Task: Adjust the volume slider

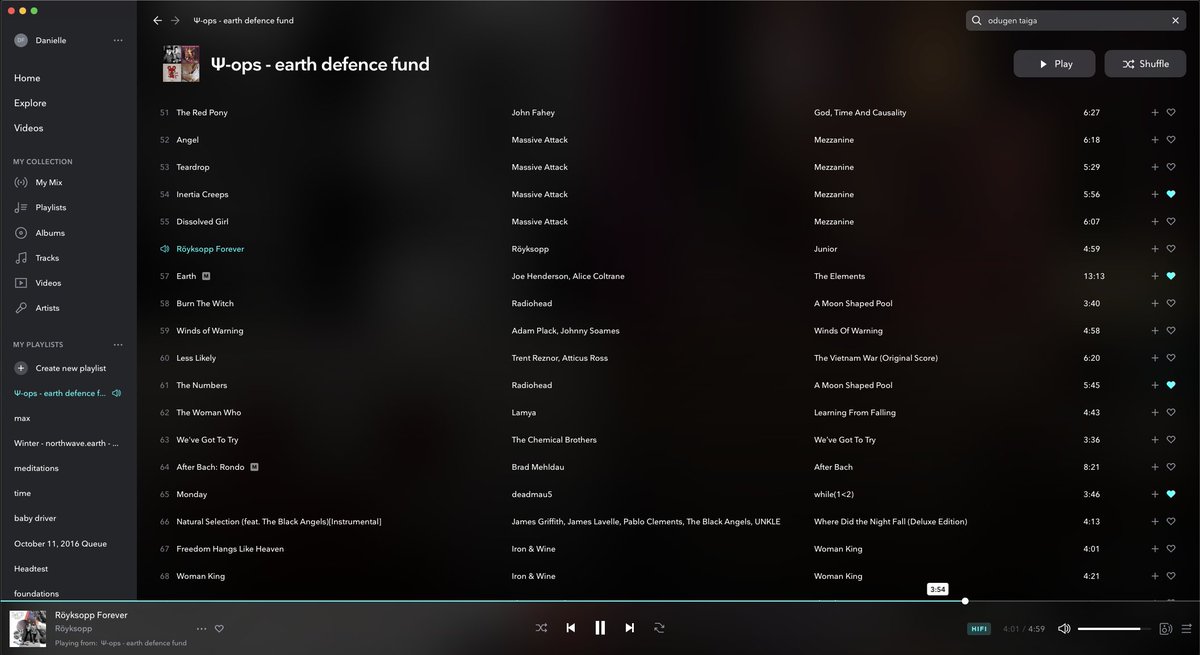Action: click(1113, 629)
